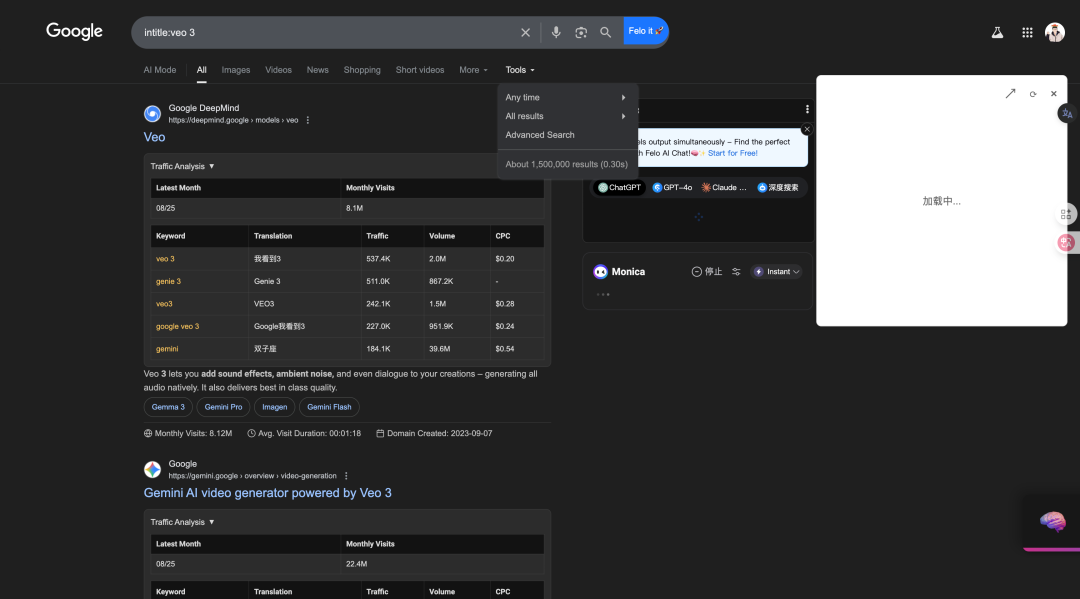Open the Felo panel three-dot menu

(x=807, y=109)
